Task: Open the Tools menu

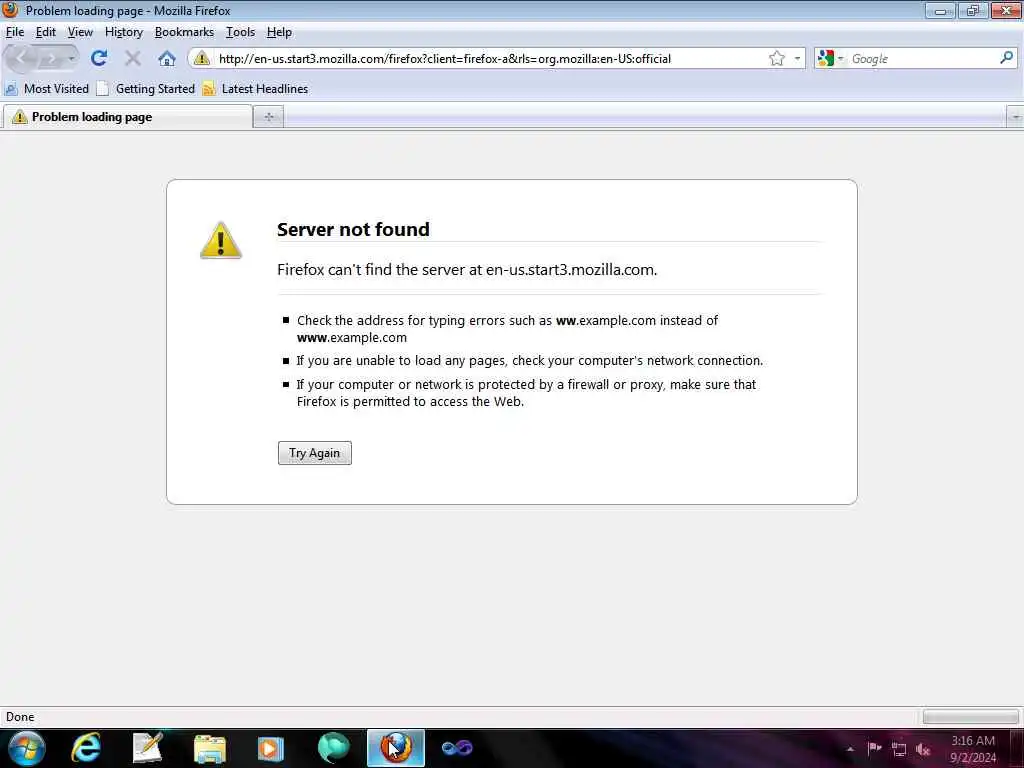Action: click(240, 32)
